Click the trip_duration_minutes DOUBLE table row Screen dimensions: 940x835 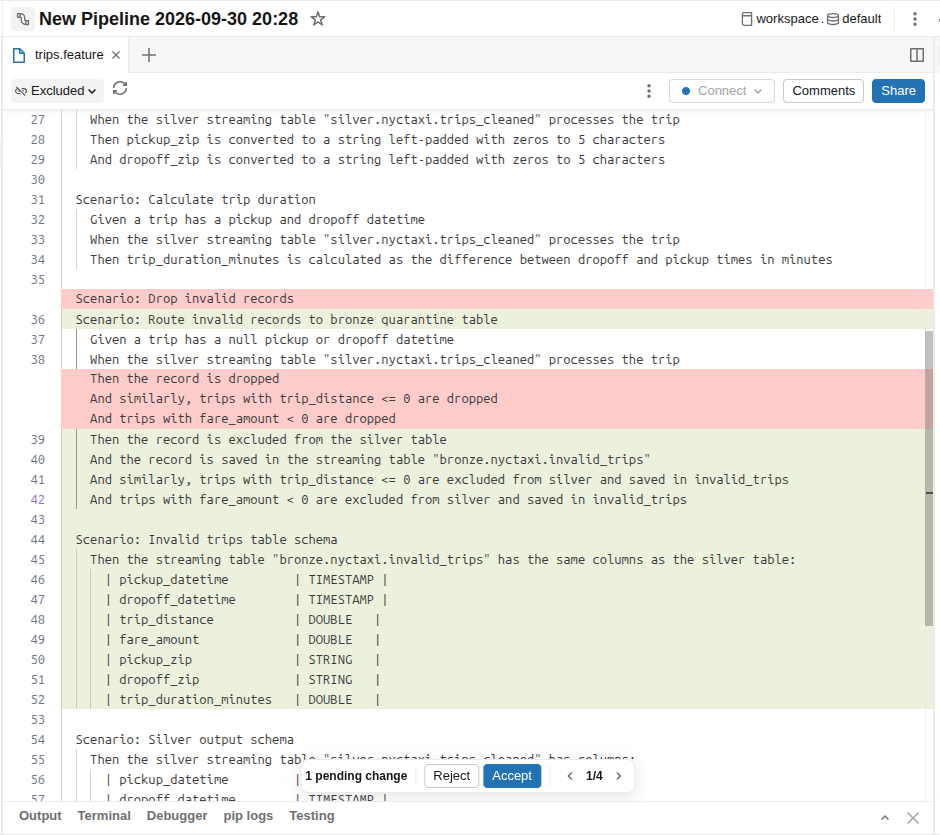pos(243,700)
